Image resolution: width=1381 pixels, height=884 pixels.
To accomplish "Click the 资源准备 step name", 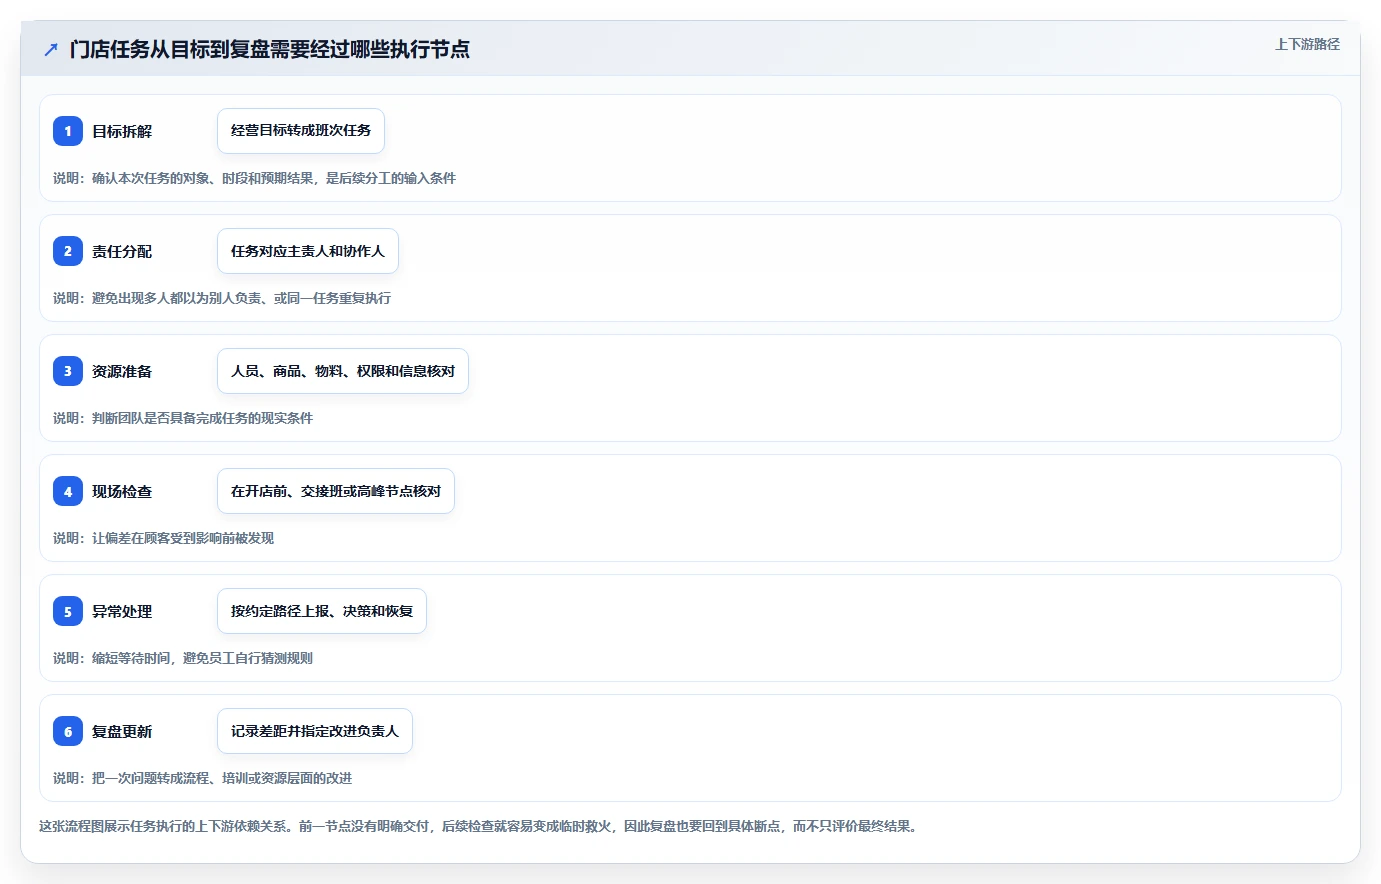I will (x=122, y=371).
